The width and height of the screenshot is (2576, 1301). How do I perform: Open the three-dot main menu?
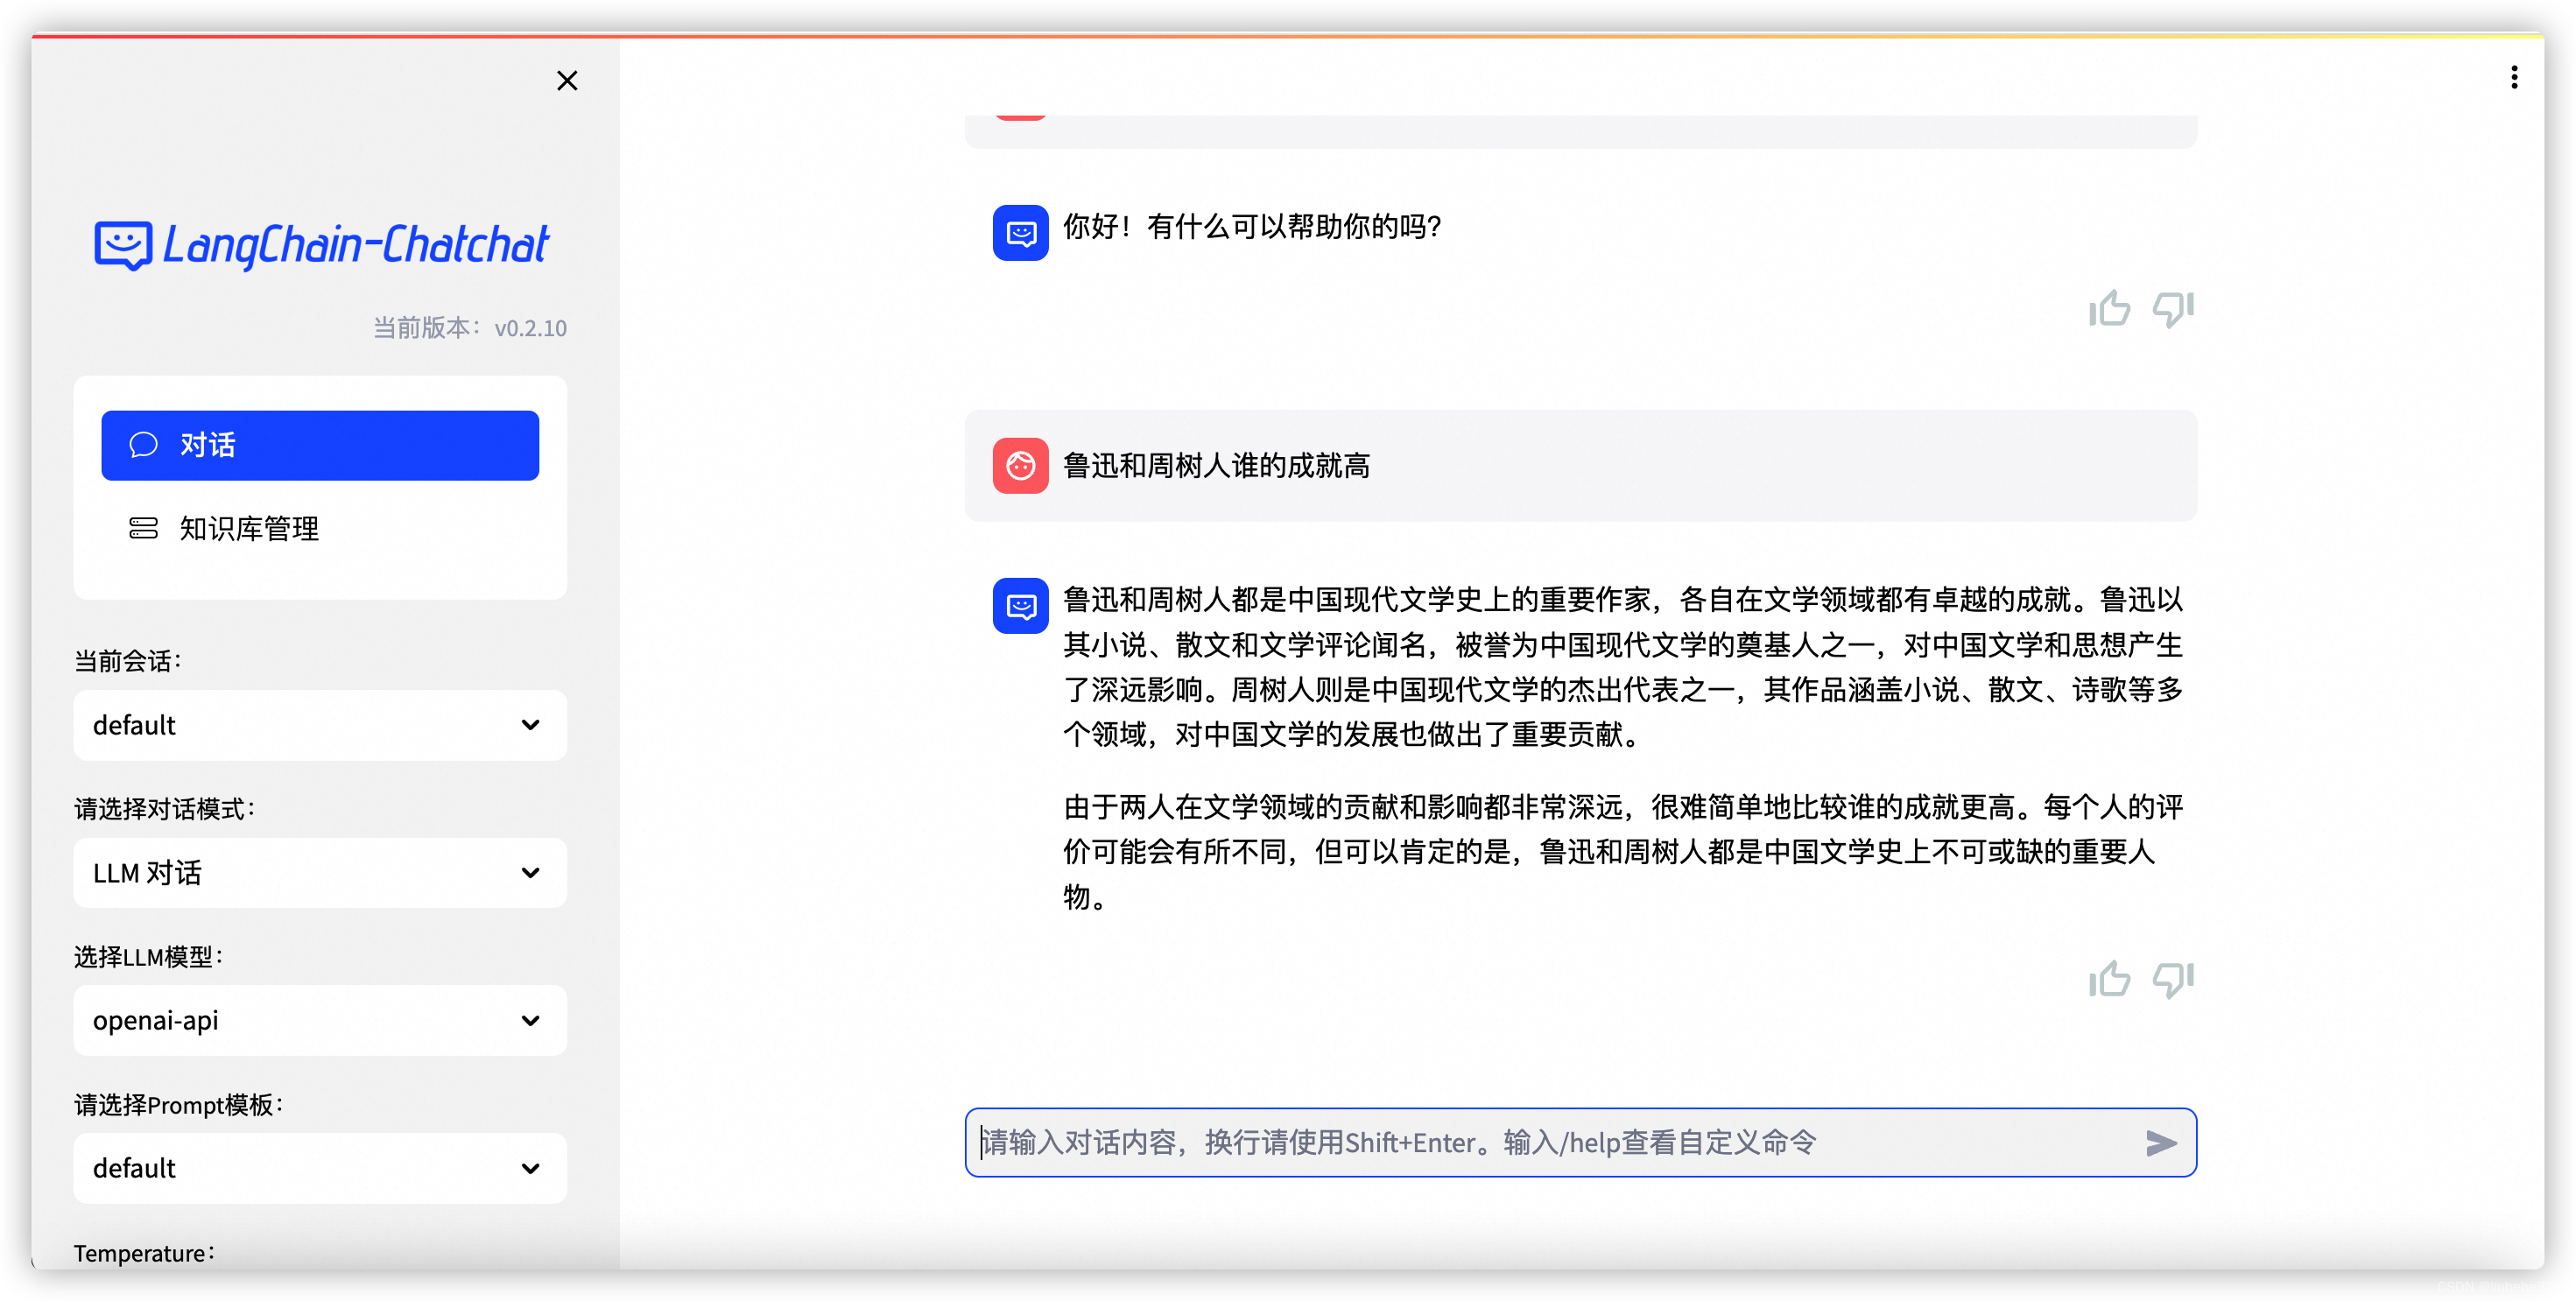pyautogui.click(x=2514, y=77)
